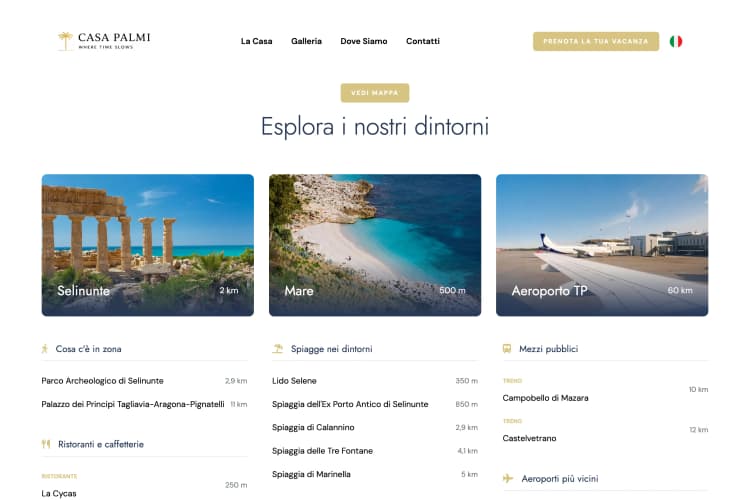
Task: Click the Casa Palmi palm tree logo
Action: click(x=65, y=41)
